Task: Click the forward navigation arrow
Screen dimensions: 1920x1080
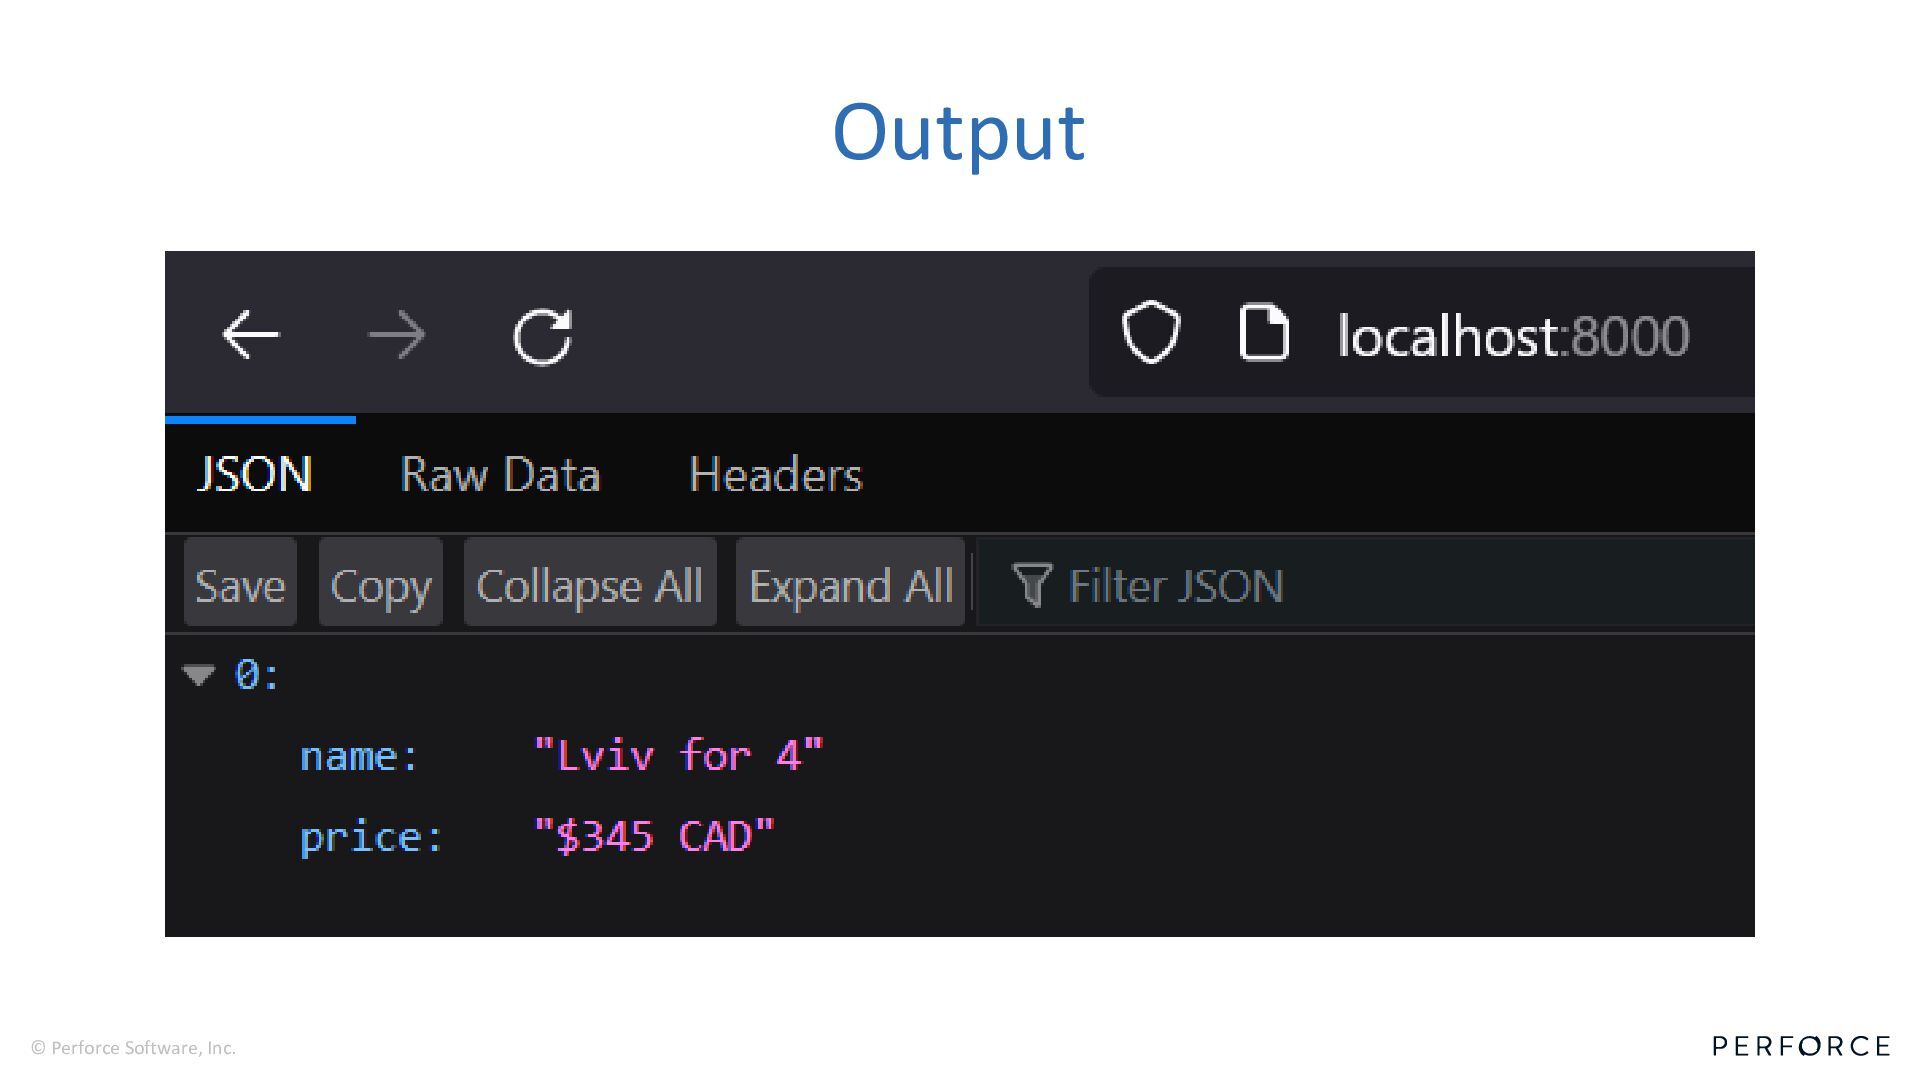Action: 397,334
